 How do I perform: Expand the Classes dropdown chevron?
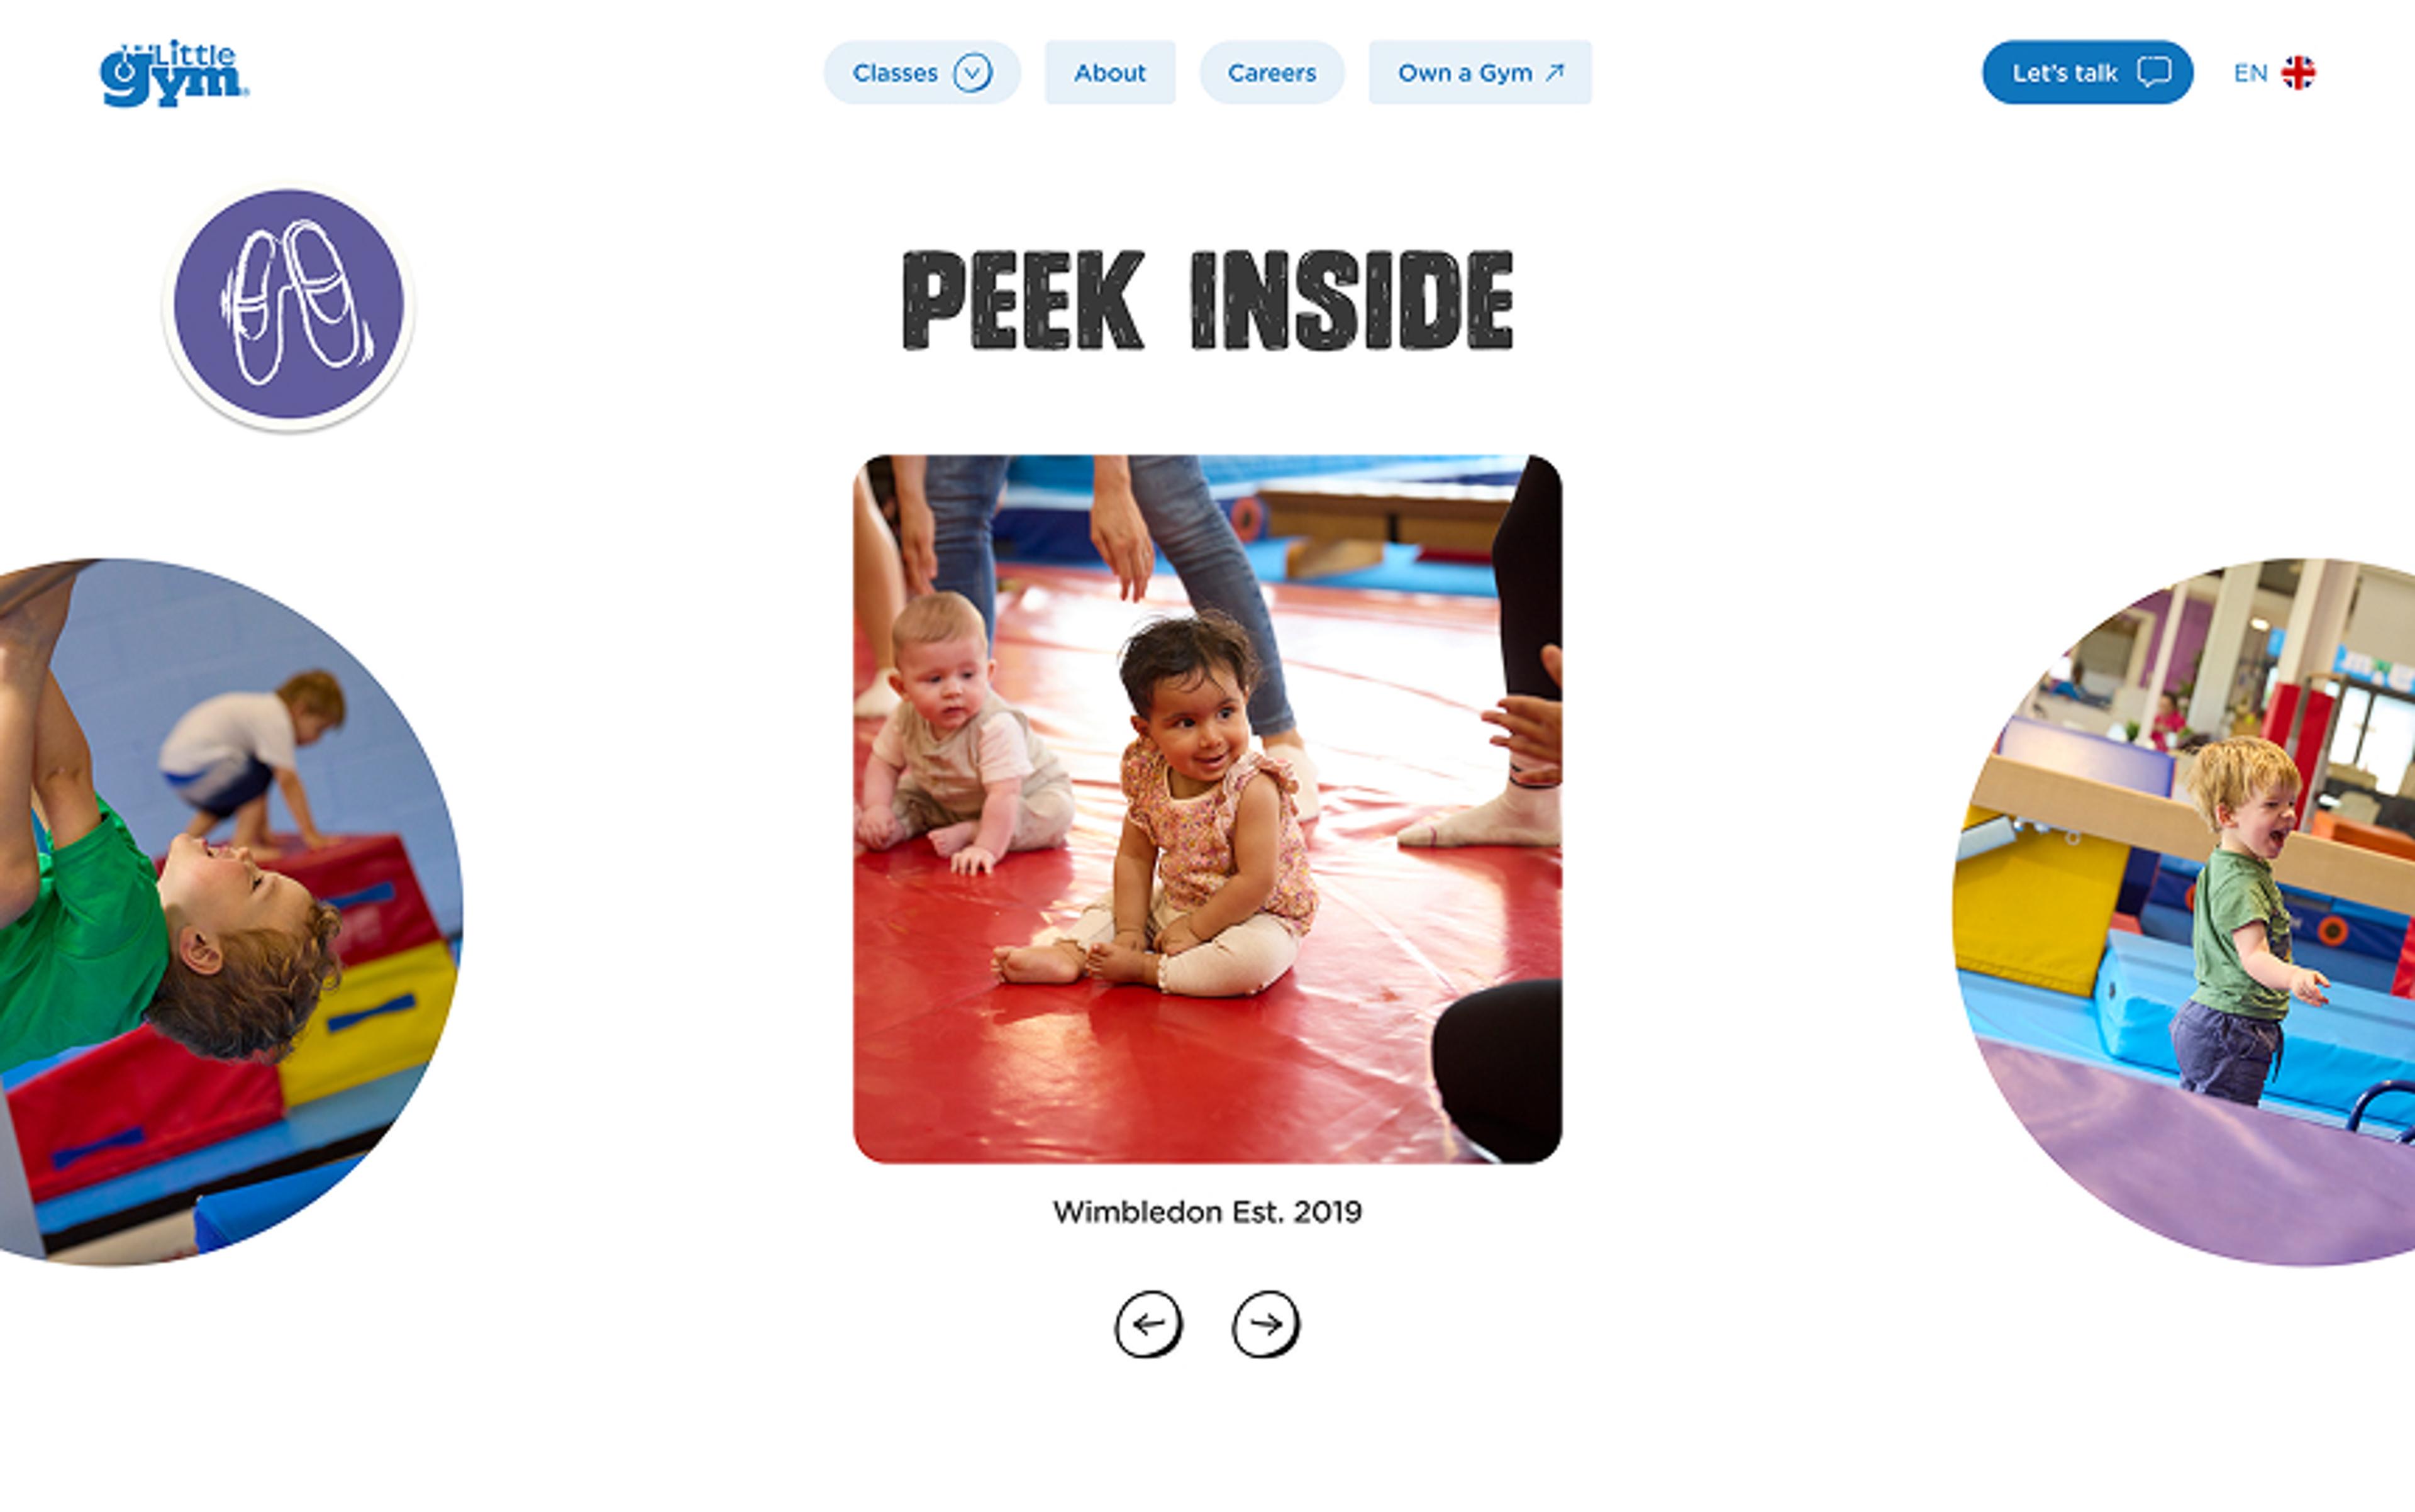(x=972, y=73)
